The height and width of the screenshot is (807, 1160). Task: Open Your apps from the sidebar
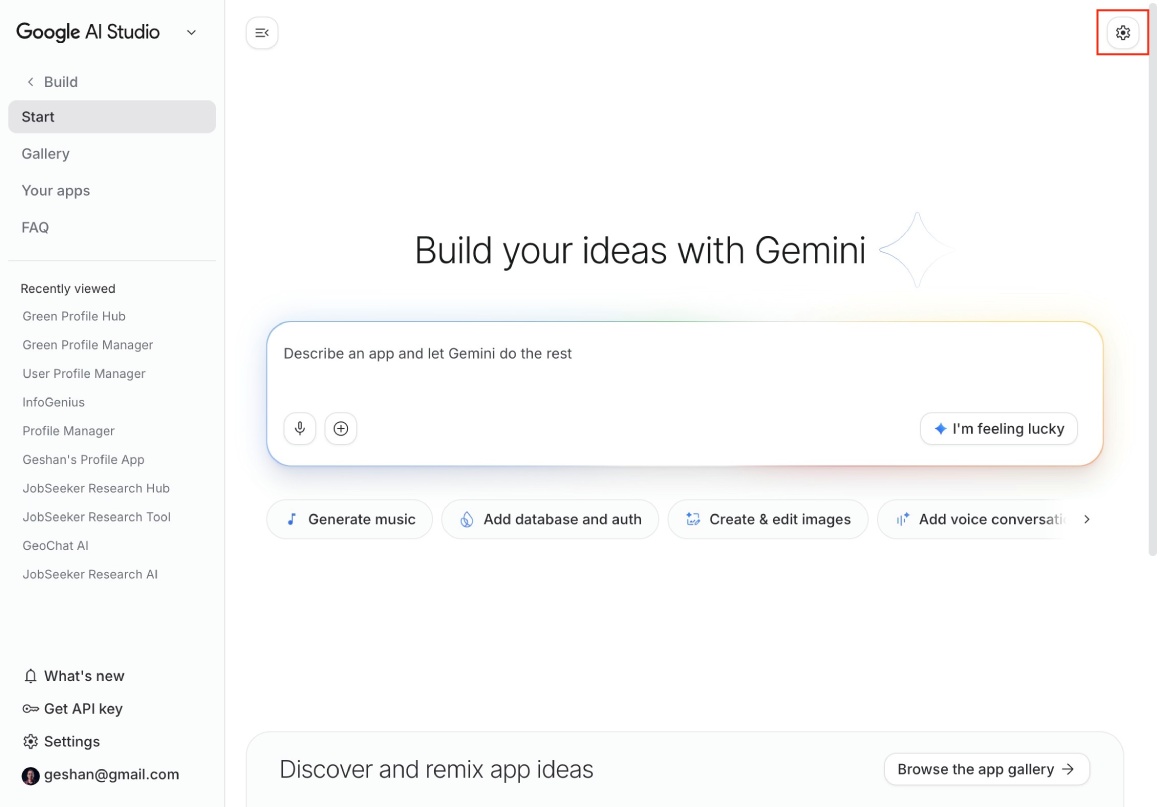pyautogui.click(x=55, y=190)
